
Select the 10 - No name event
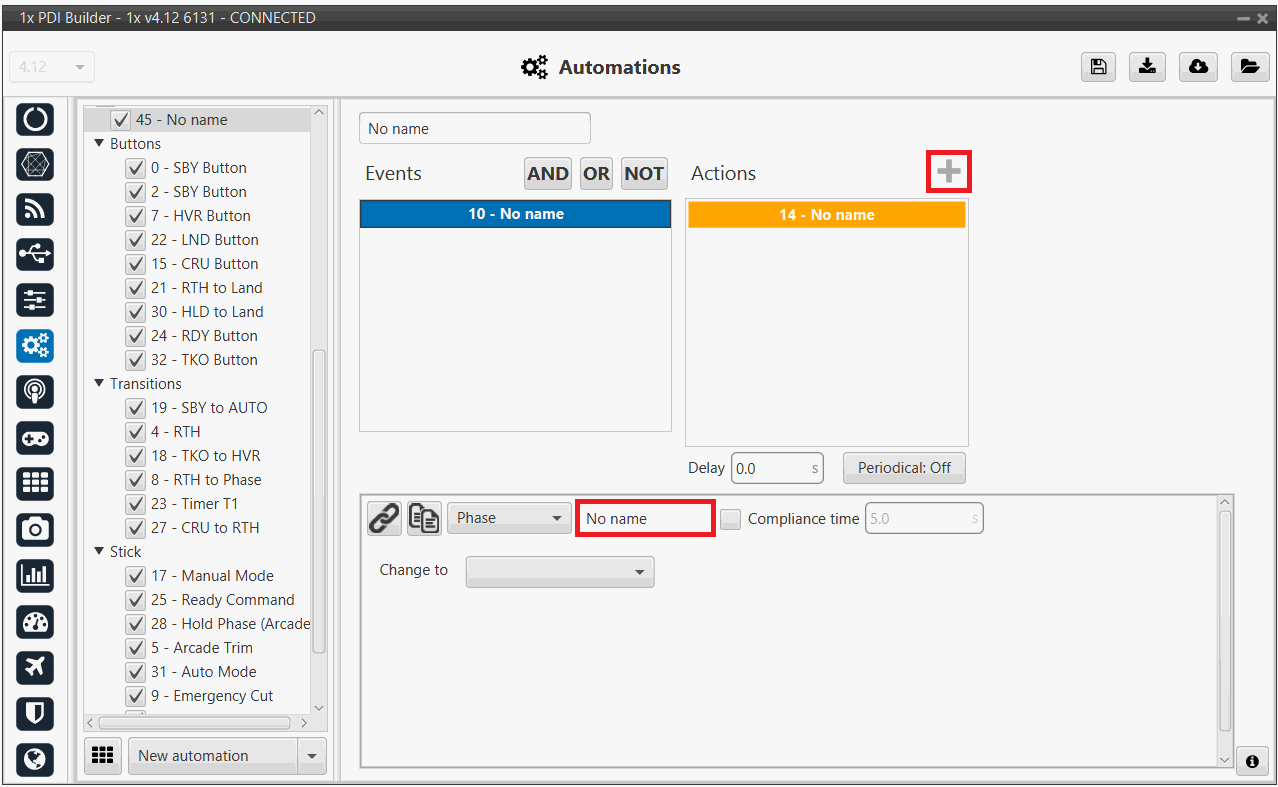pos(515,214)
